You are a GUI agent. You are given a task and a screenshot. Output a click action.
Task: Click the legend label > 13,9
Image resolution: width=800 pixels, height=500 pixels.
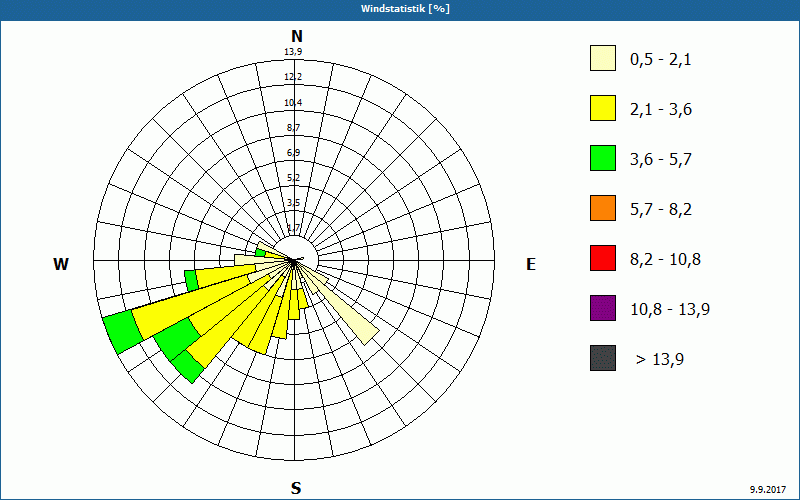(660, 360)
